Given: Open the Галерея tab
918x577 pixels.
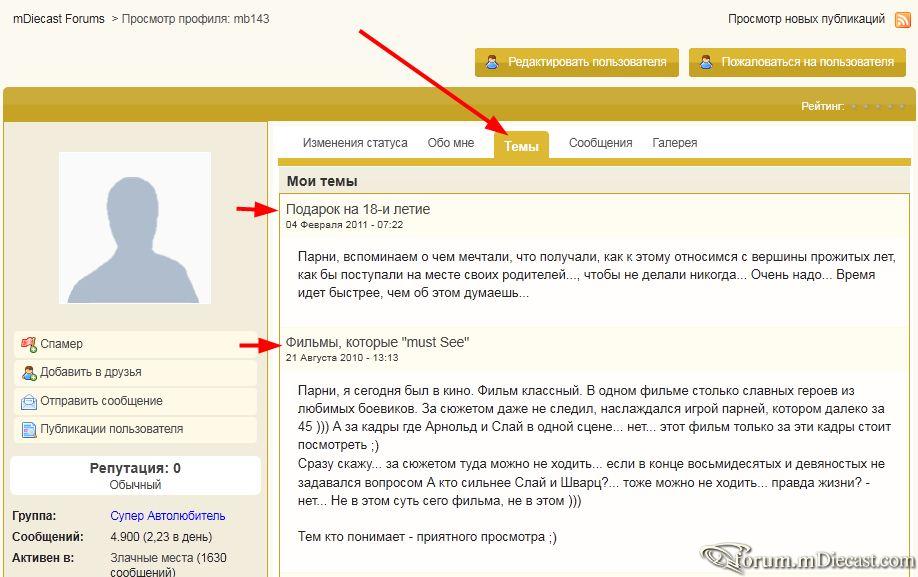Looking at the screenshot, I should 674,143.
